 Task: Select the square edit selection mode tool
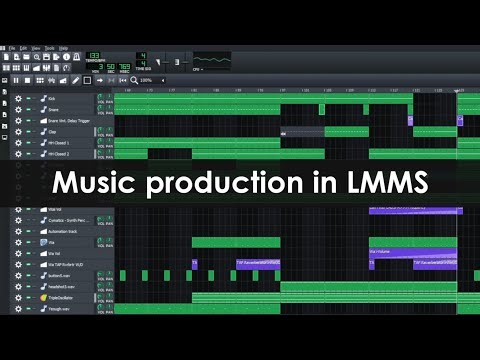click(87, 80)
